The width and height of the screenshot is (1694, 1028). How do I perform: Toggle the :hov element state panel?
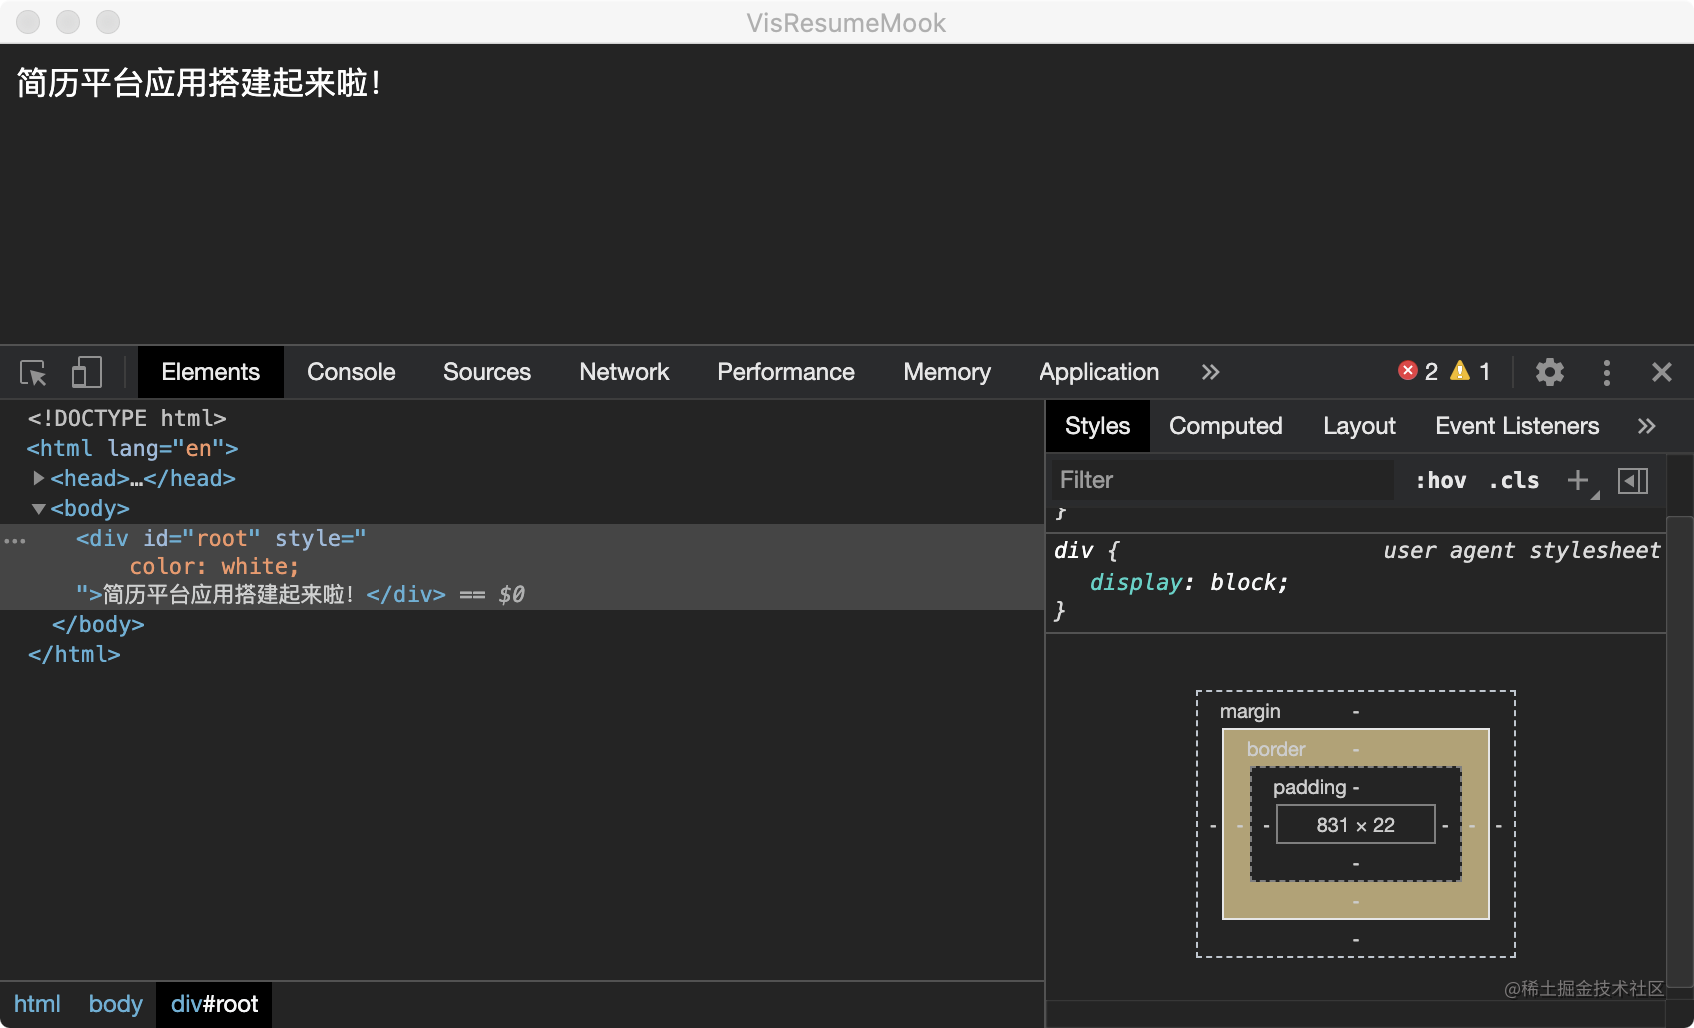[1440, 480]
